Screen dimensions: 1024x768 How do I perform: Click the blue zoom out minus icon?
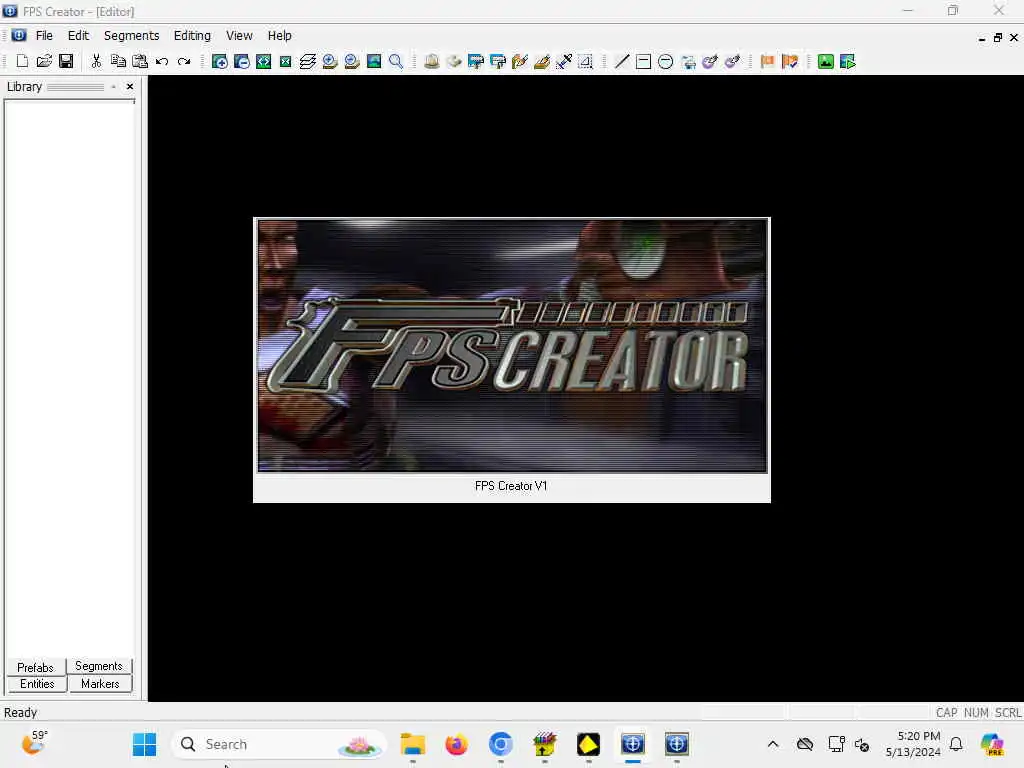tap(242, 61)
